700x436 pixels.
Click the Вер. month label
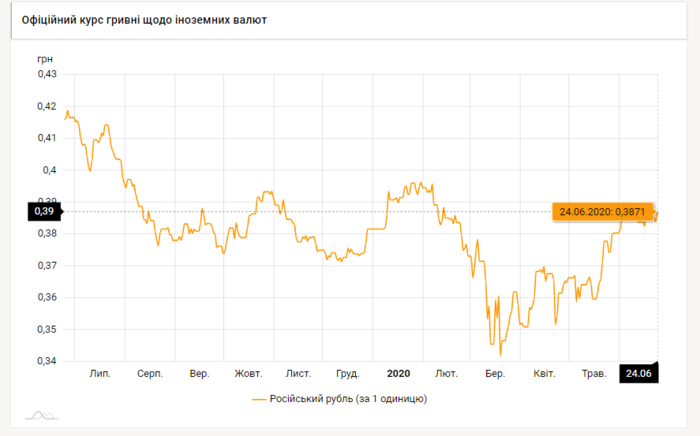199,373
